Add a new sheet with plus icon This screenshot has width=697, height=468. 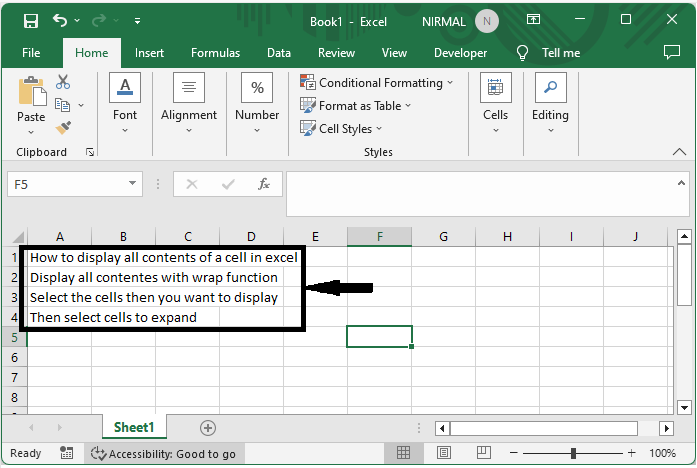[x=208, y=428]
